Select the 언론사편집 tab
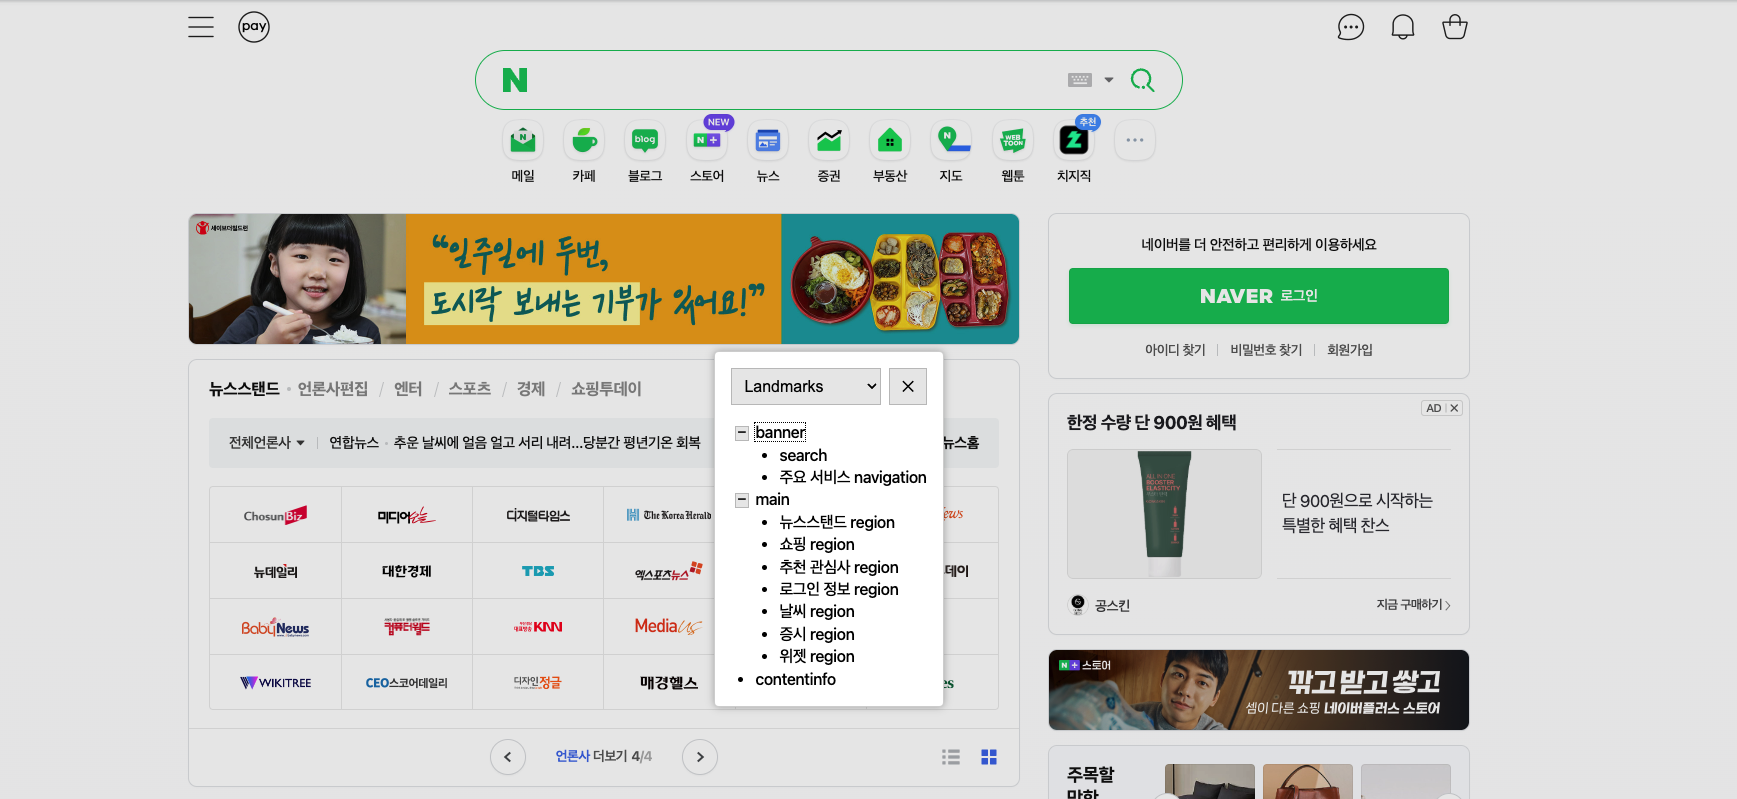 pos(333,389)
